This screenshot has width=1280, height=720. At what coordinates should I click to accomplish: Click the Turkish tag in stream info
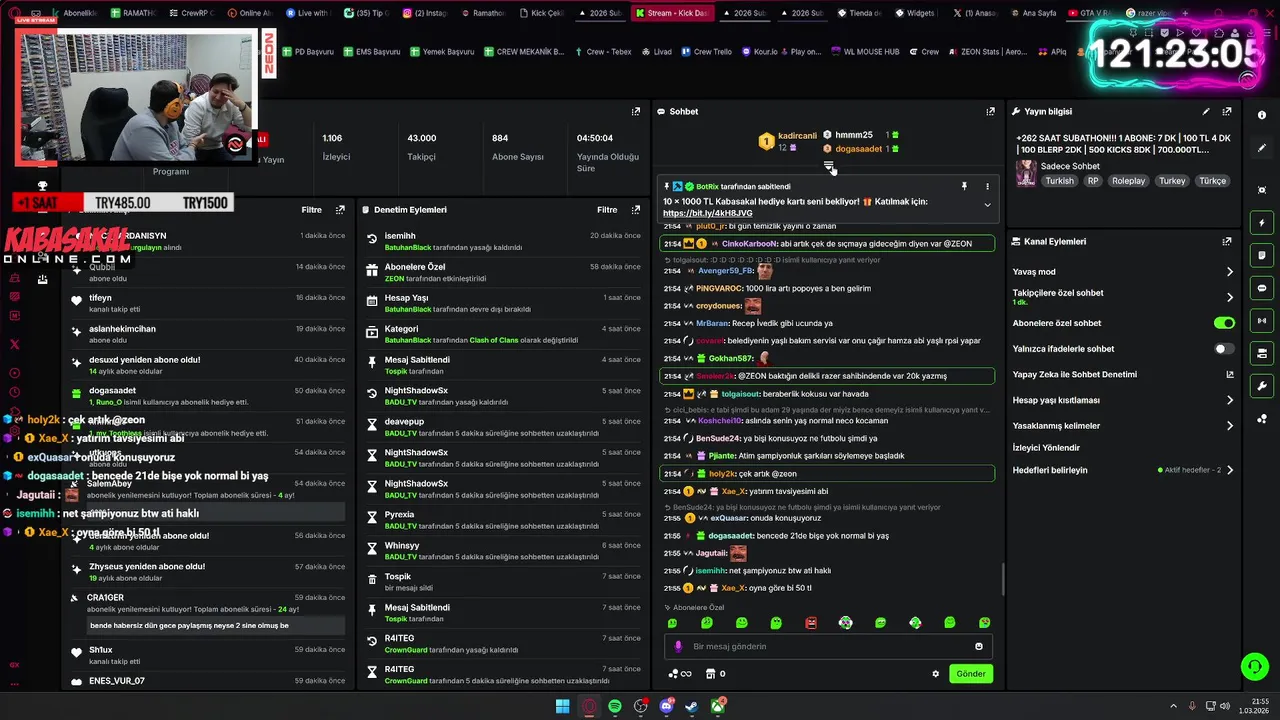click(1059, 181)
